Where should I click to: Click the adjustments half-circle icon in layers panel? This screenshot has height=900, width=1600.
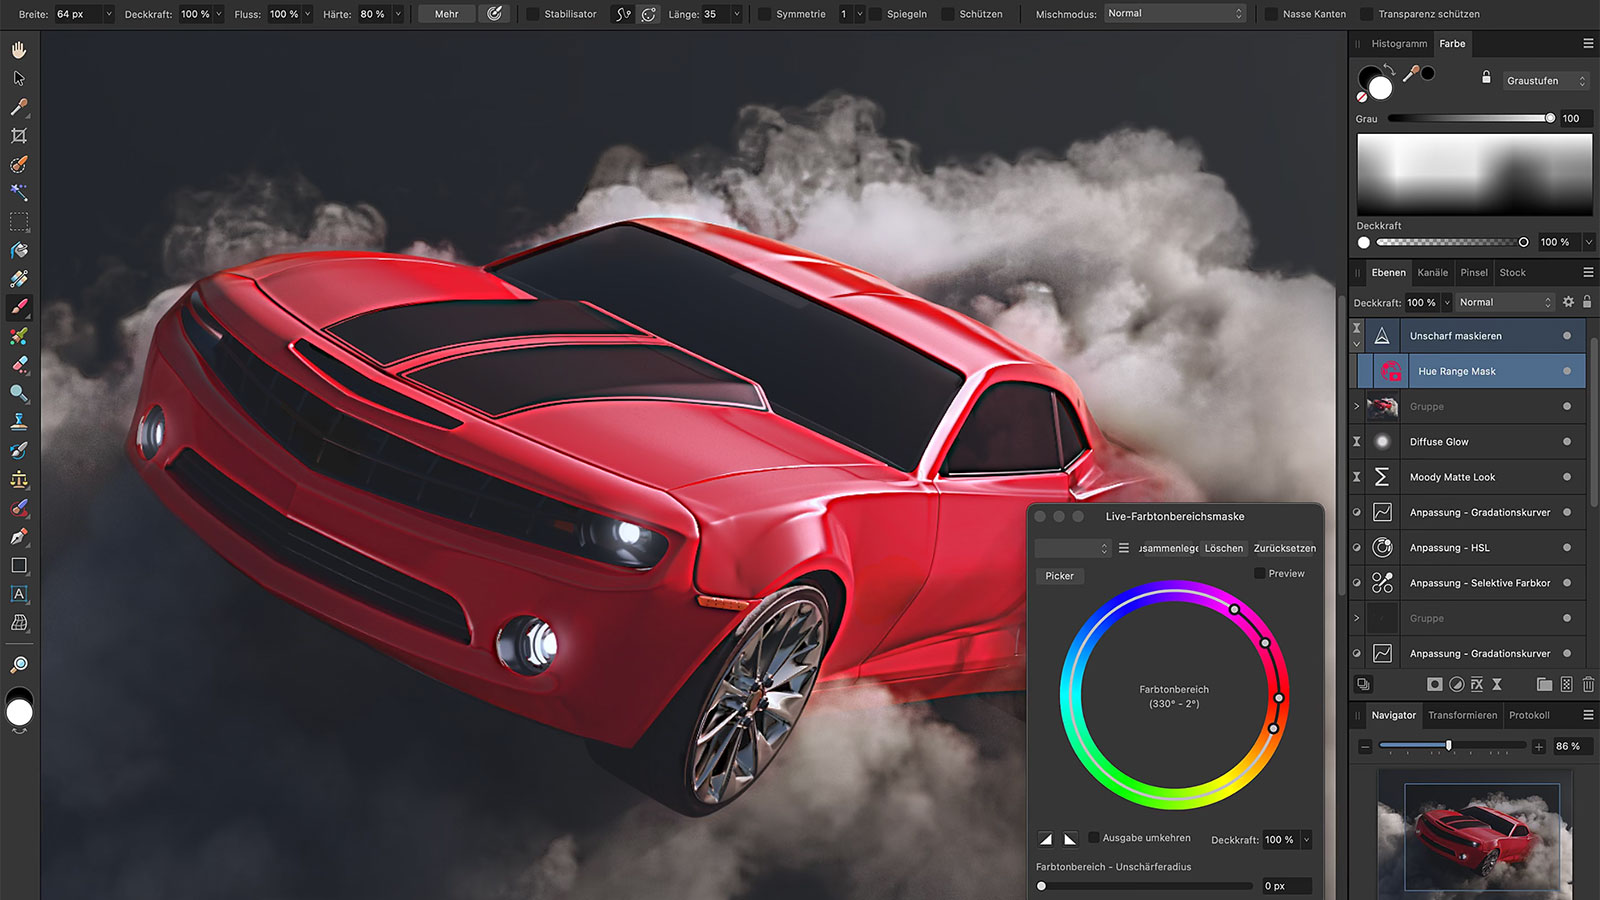pyautogui.click(x=1456, y=684)
